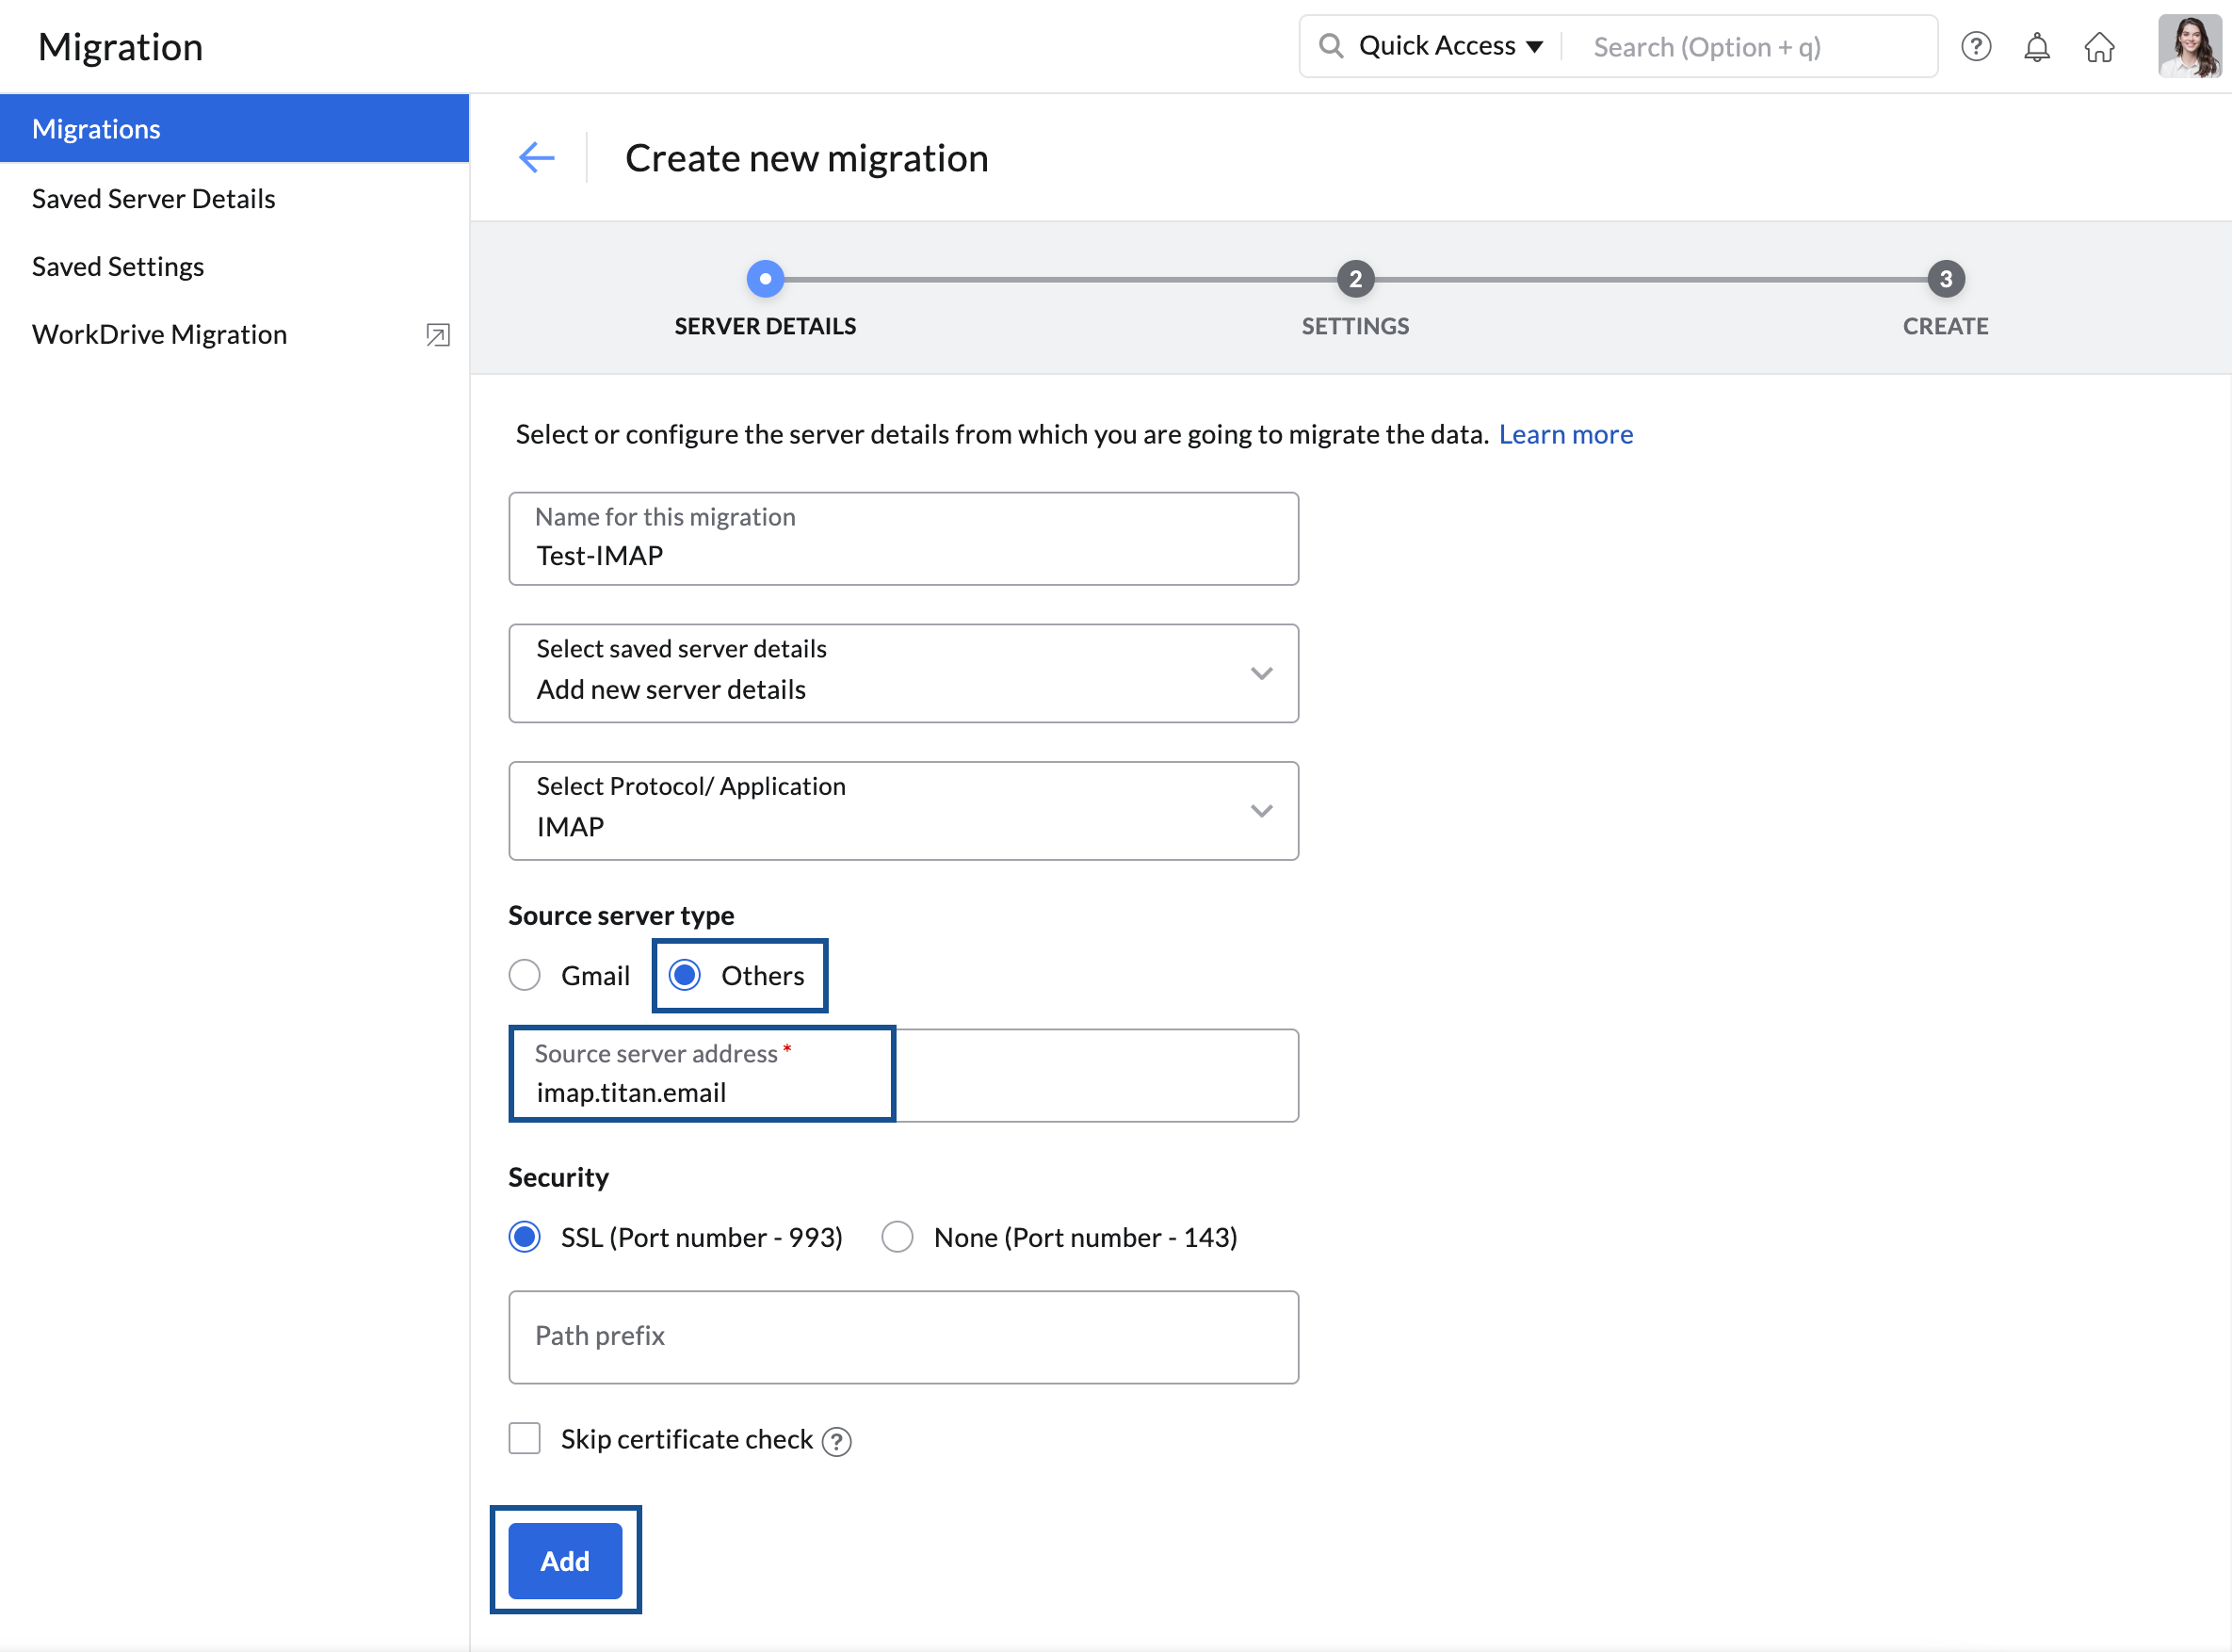Go to Home using the house icon
The height and width of the screenshot is (1652, 2232).
coord(2100,46)
